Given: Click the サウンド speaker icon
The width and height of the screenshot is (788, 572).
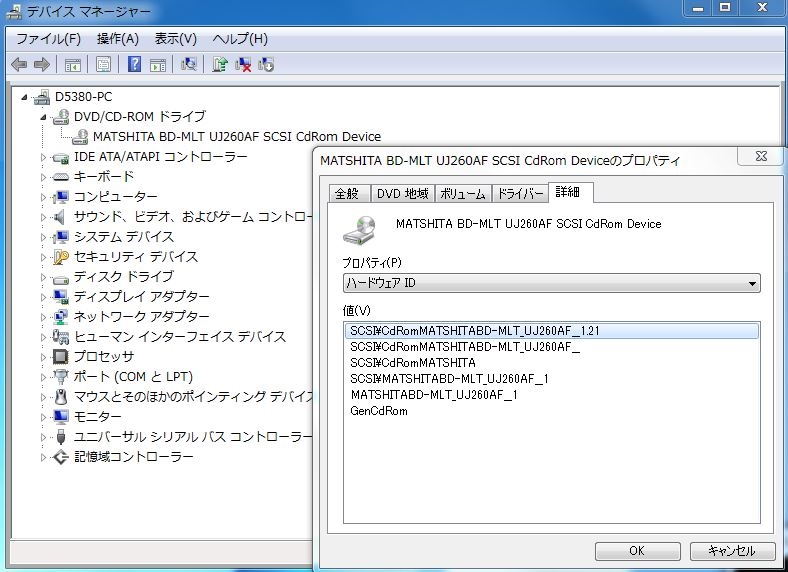Looking at the screenshot, I should 59,217.
